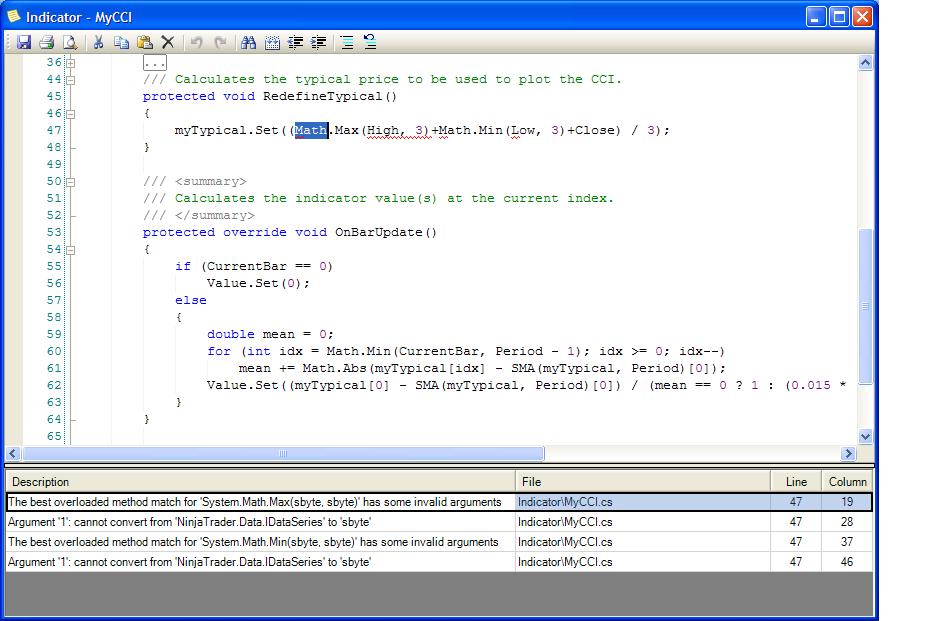Click the uncomment selection icon
This screenshot has height=621, width=927.
(x=370, y=42)
